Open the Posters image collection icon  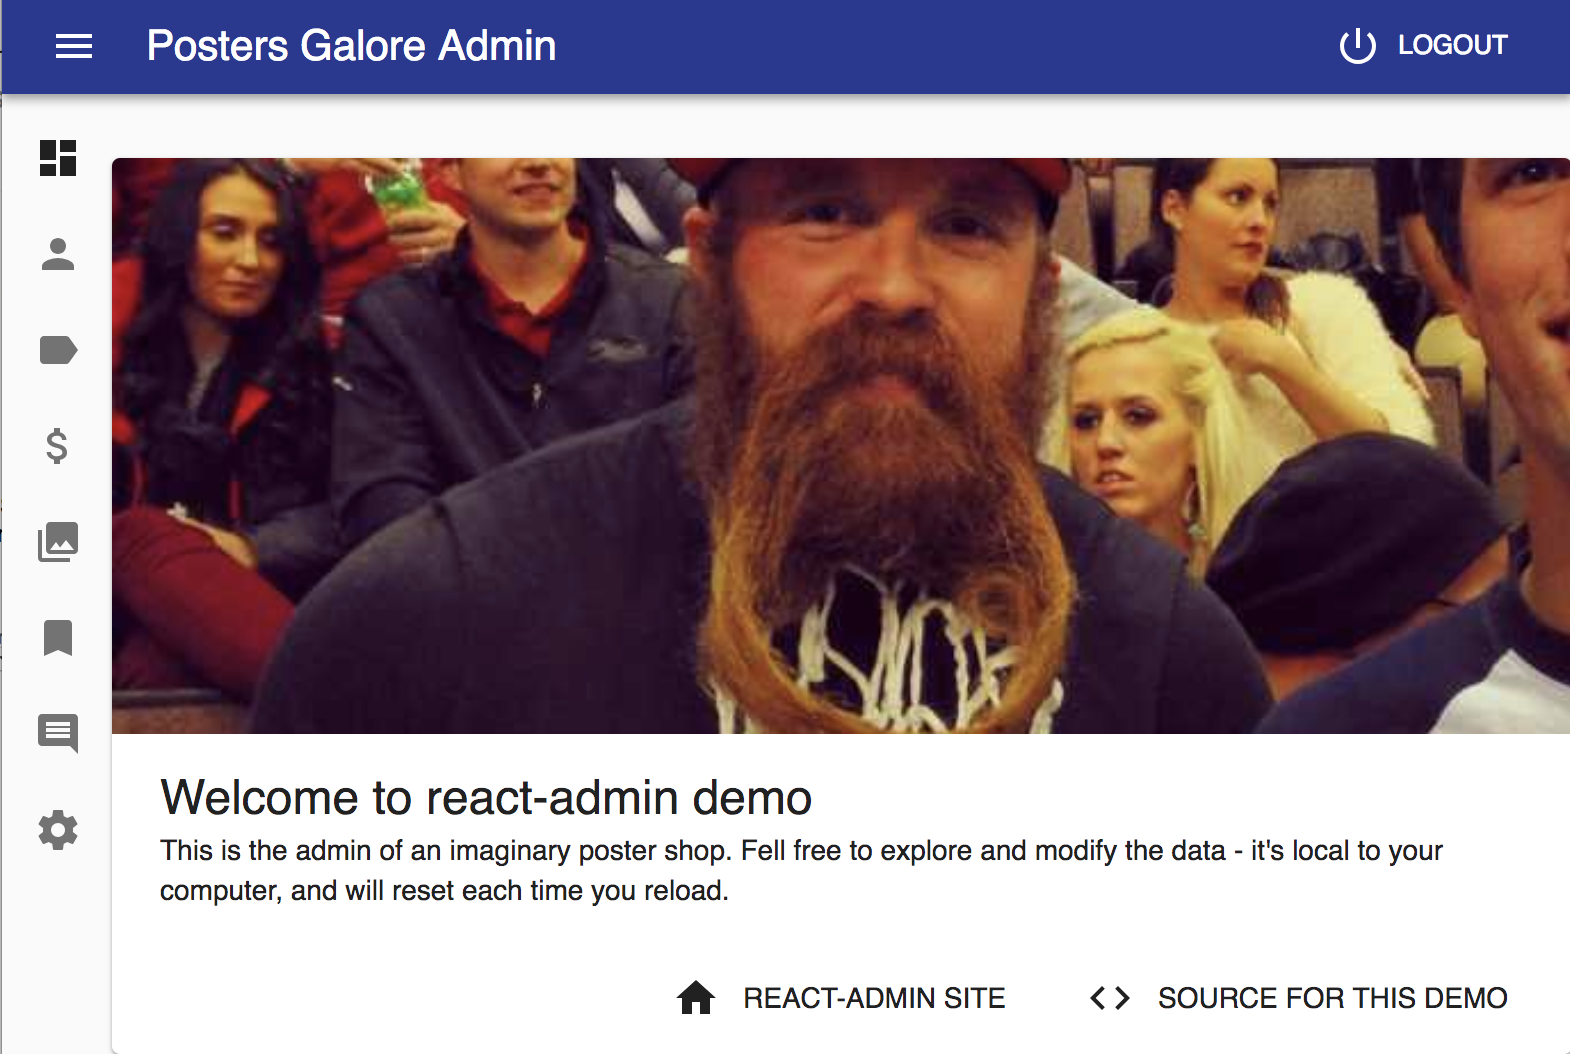click(x=58, y=542)
